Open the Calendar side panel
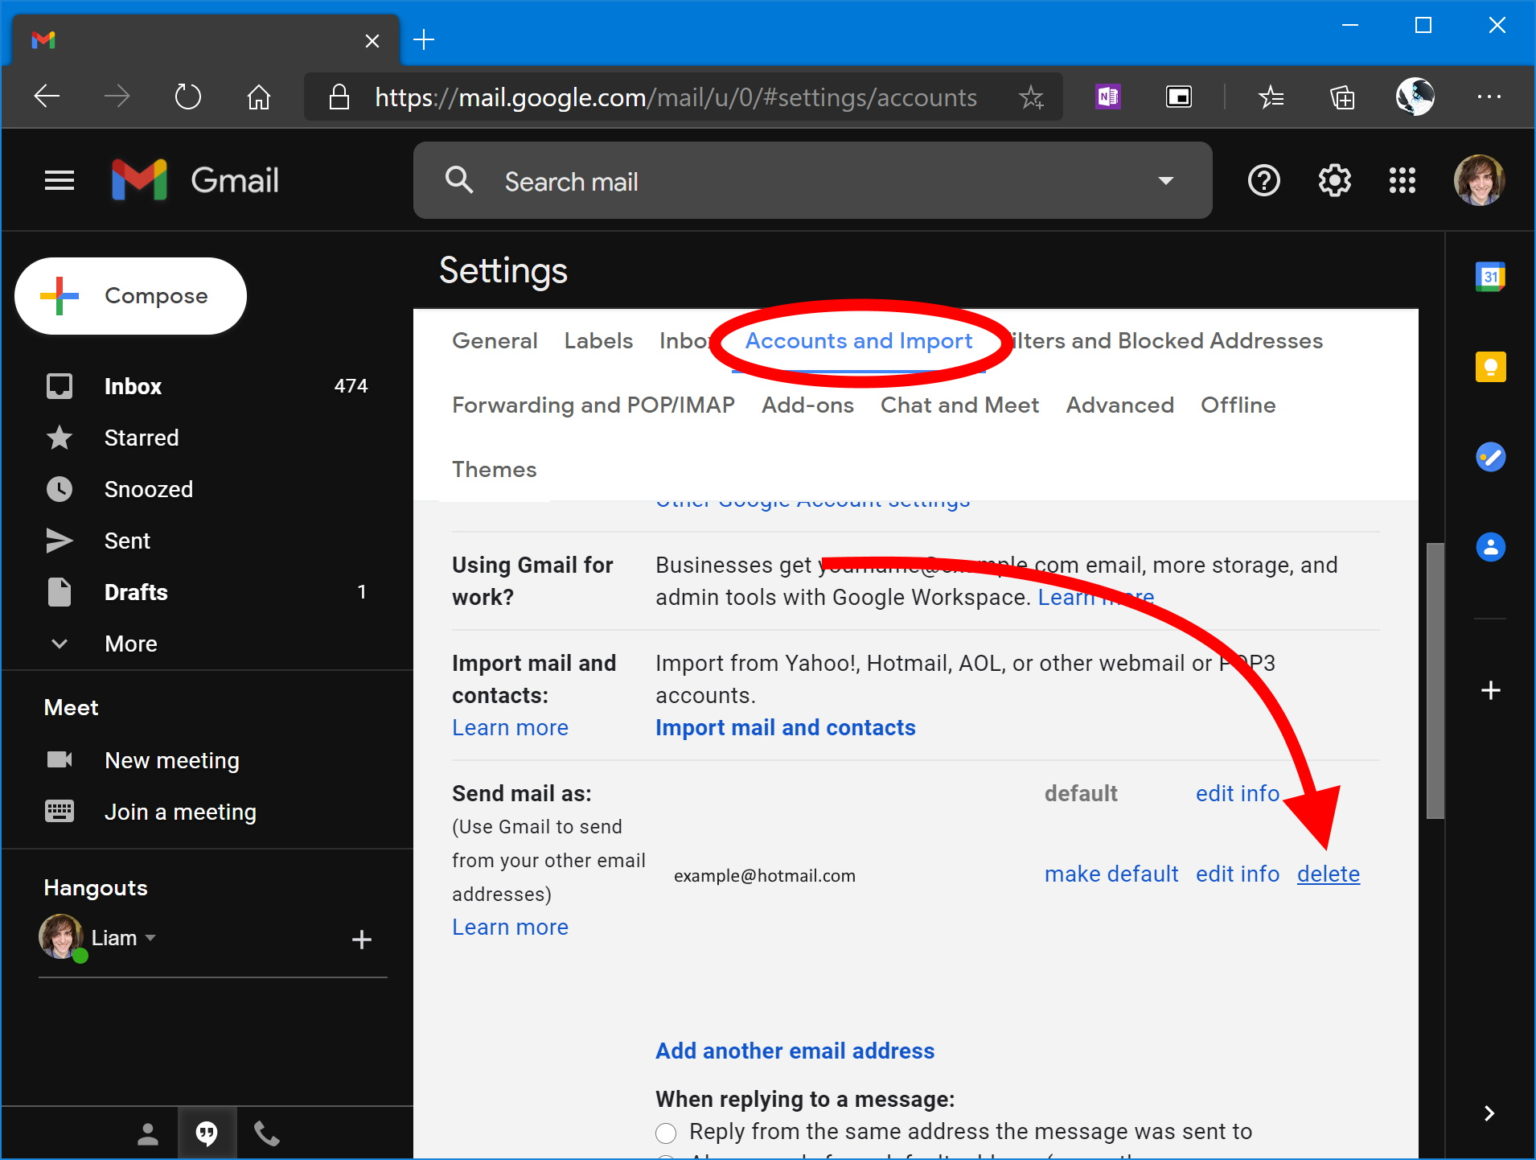This screenshot has width=1536, height=1160. (x=1491, y=276)
